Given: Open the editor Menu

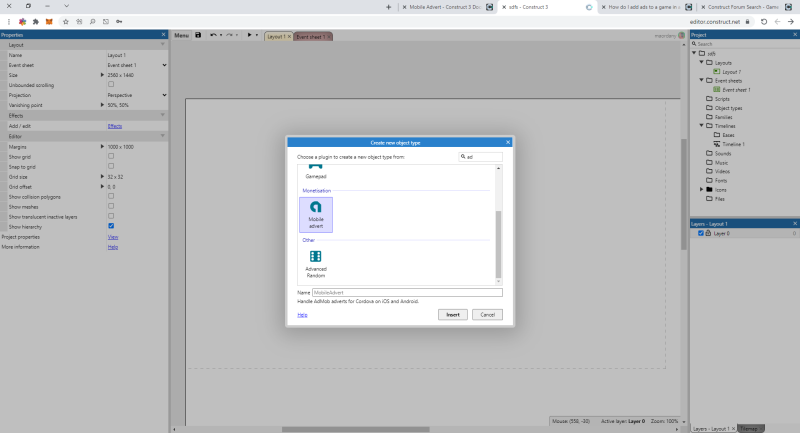Looking at the screenshot, I should tap(181, 36).
